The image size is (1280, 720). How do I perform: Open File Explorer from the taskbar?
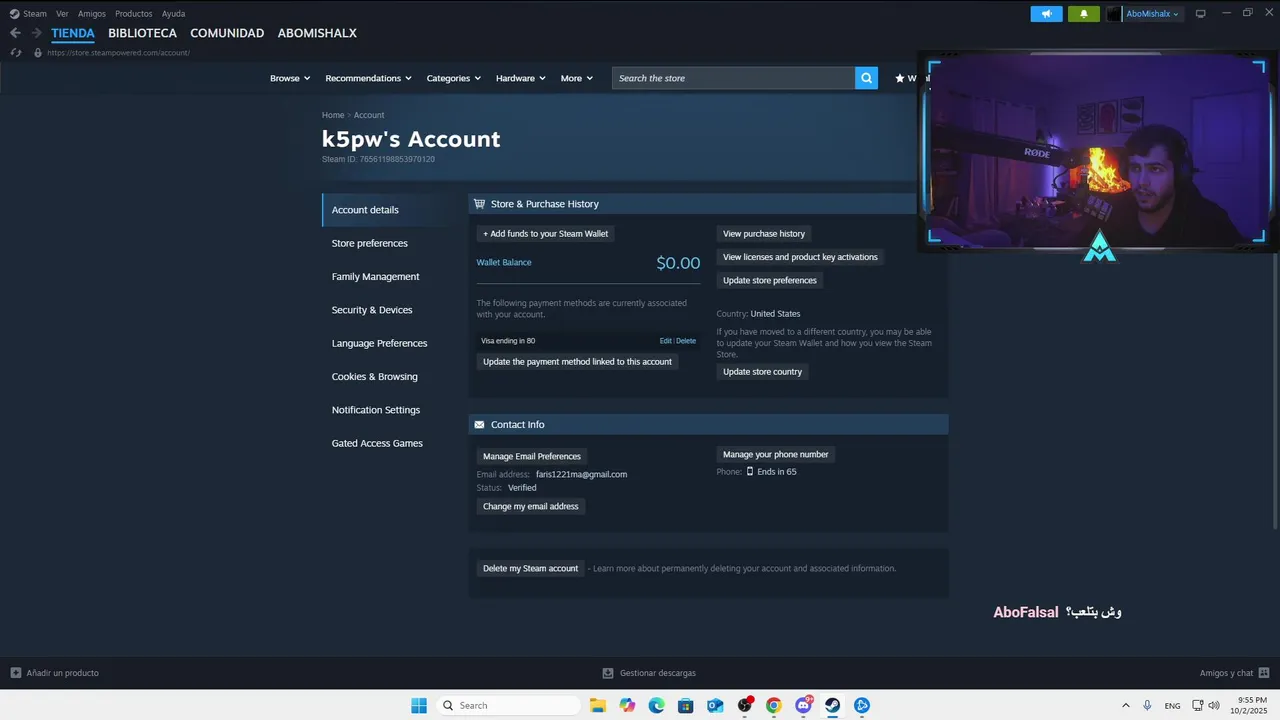tap(598, 705)
